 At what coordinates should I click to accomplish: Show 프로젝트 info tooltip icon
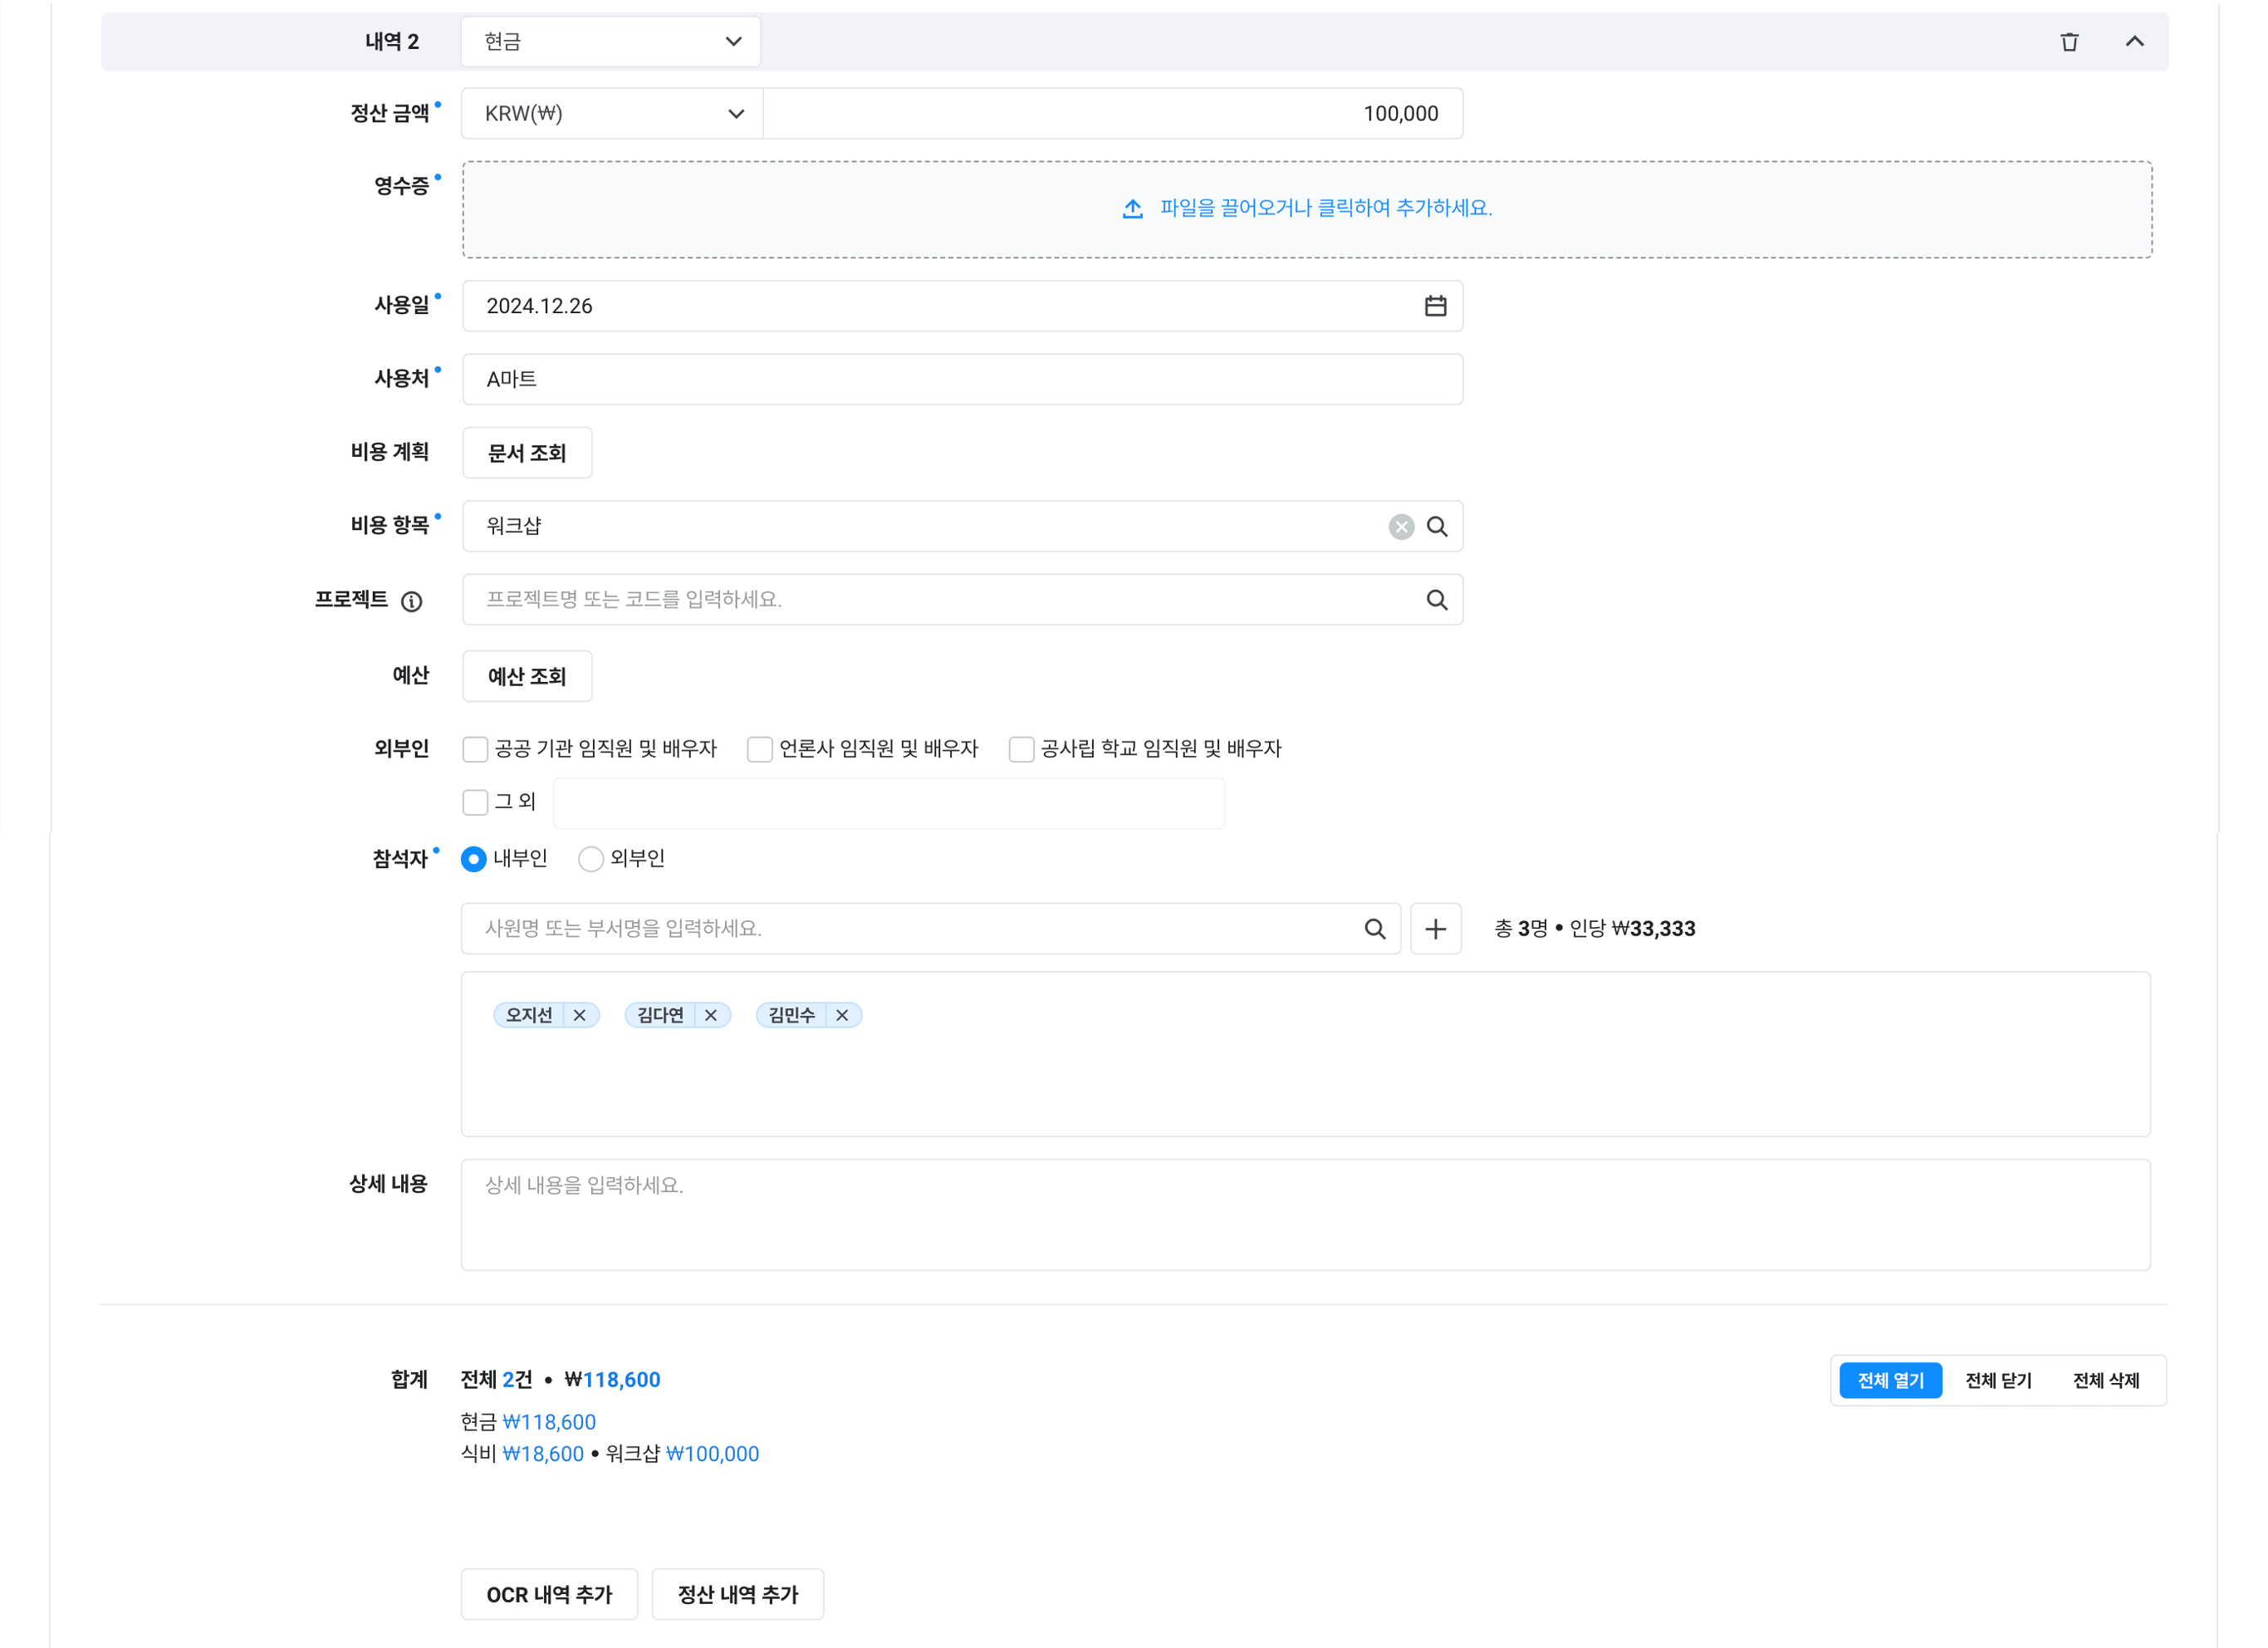pos(411,601)
